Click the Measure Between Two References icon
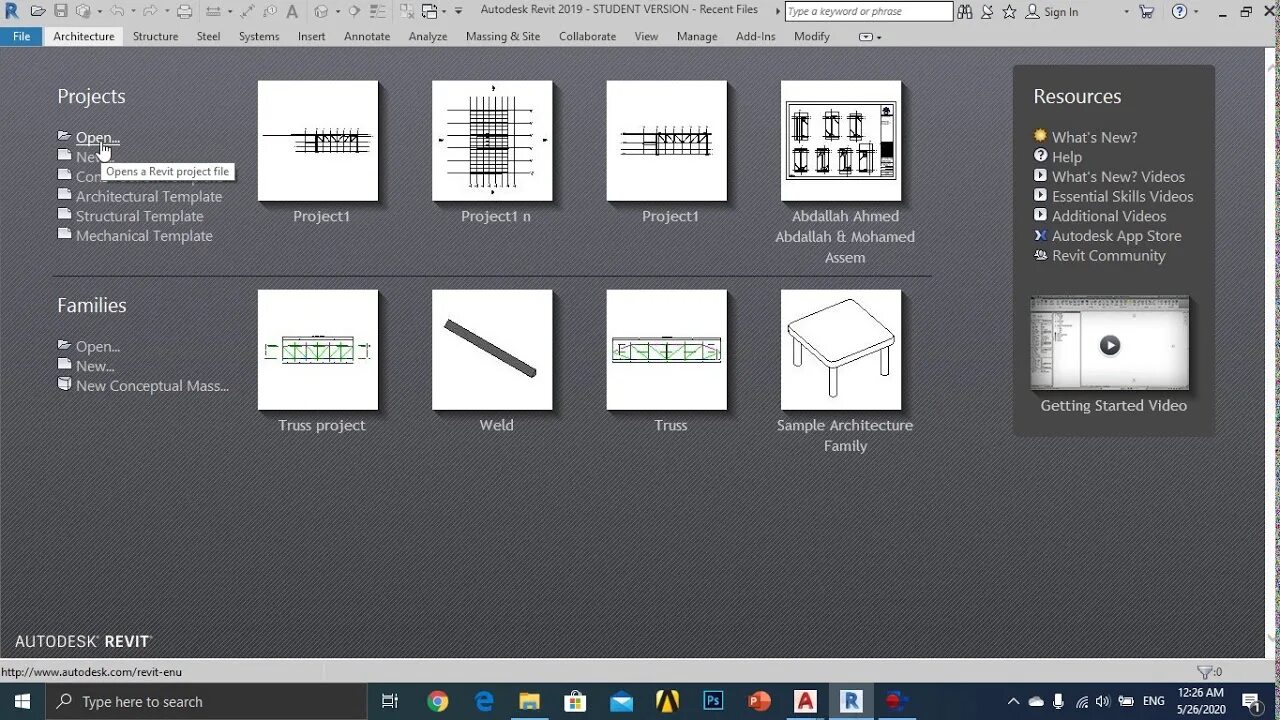This screenshot has height=720, width=1280. [x=213, y=11]
